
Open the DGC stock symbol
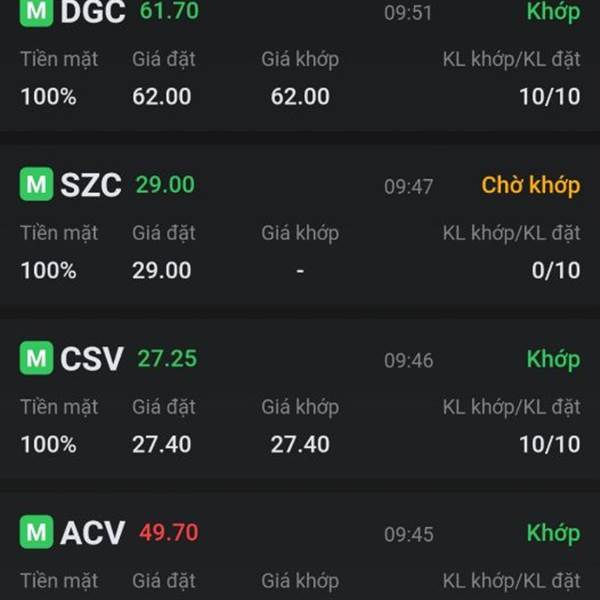pos(93,12)
